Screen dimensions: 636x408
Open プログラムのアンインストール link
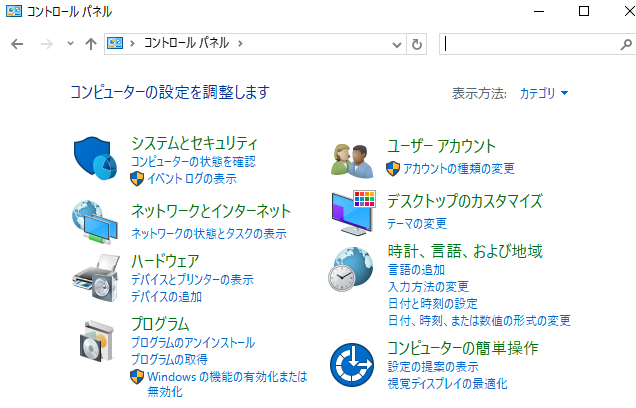193,342
